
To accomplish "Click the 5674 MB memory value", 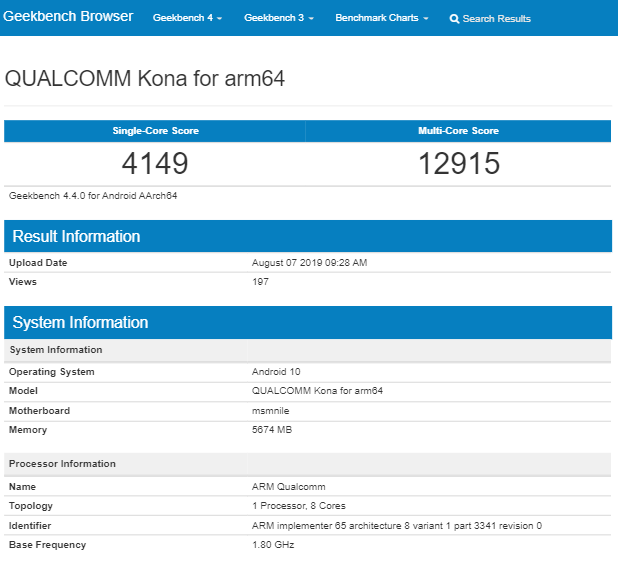I will (272, 430).
